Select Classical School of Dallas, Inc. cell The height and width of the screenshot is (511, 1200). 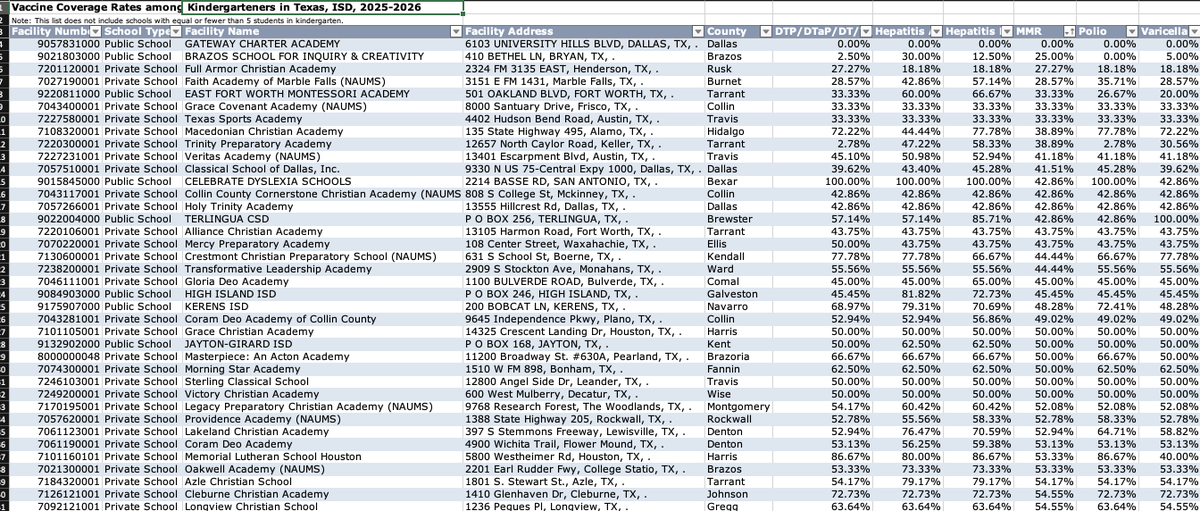pos(323,169)
